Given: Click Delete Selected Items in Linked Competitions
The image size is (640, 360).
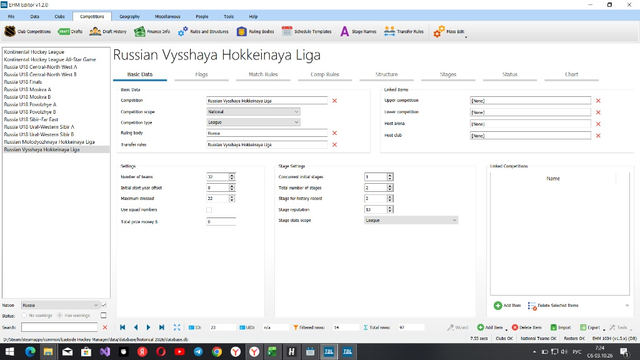Looking at the screenshot, I should point(553,305).
